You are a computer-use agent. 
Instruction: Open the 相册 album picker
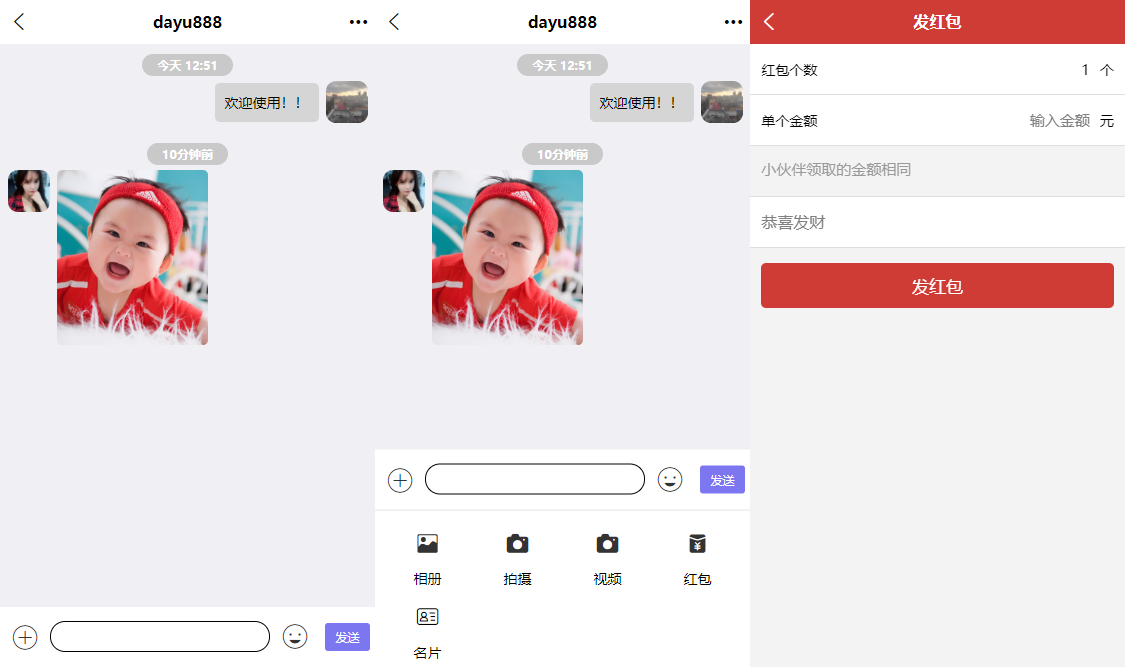427,557
